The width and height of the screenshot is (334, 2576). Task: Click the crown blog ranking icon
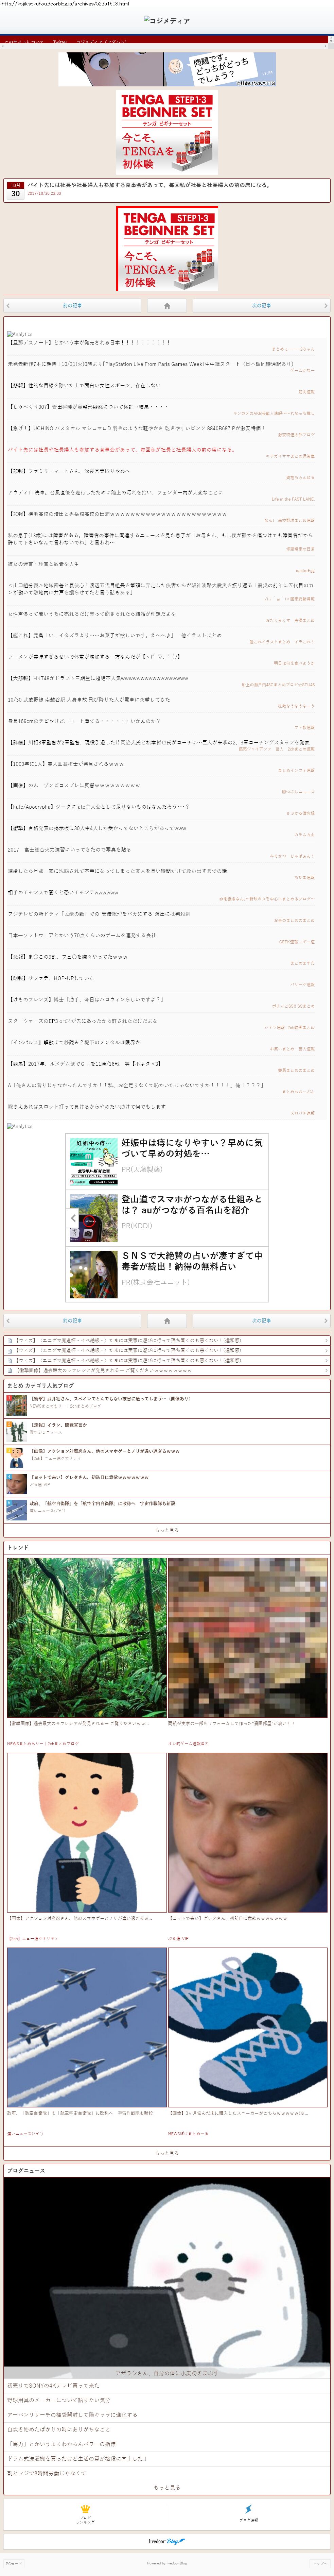pos(85,2508)
